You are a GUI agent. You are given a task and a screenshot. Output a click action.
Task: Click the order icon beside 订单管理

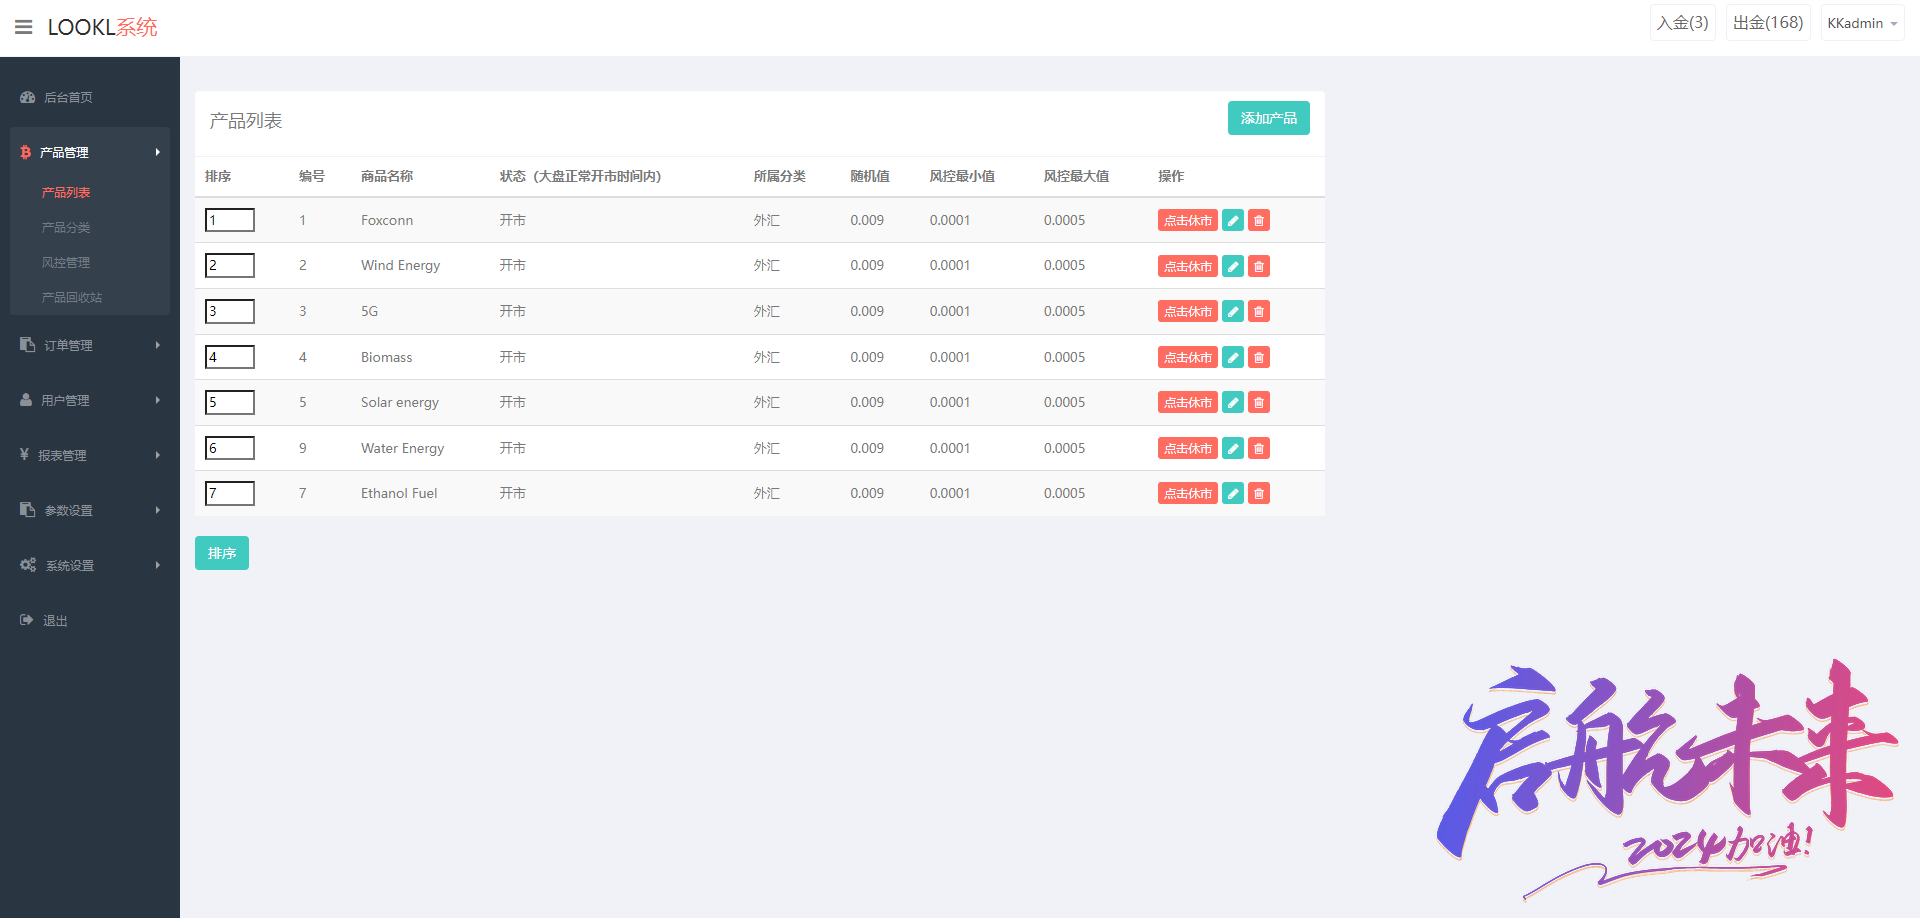28,345
